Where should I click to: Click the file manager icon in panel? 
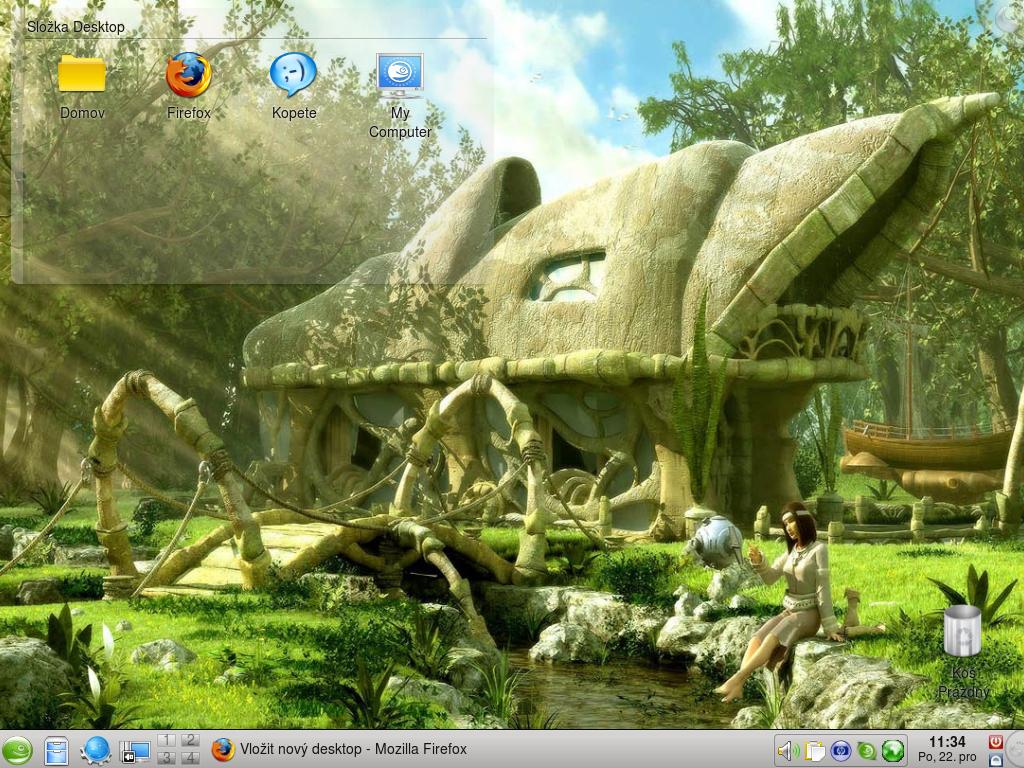(56, 750)
